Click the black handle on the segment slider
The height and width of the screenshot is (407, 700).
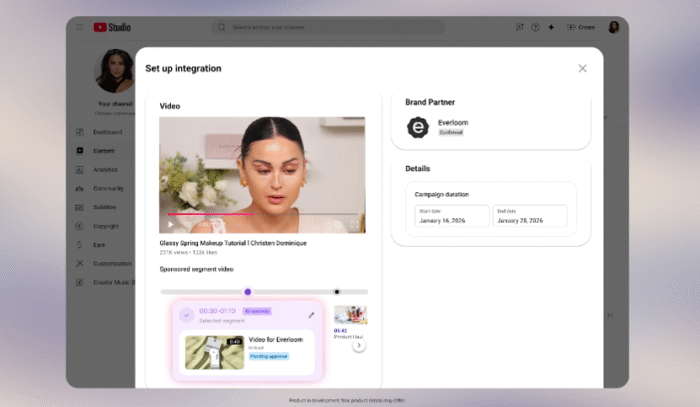[337, 292]
